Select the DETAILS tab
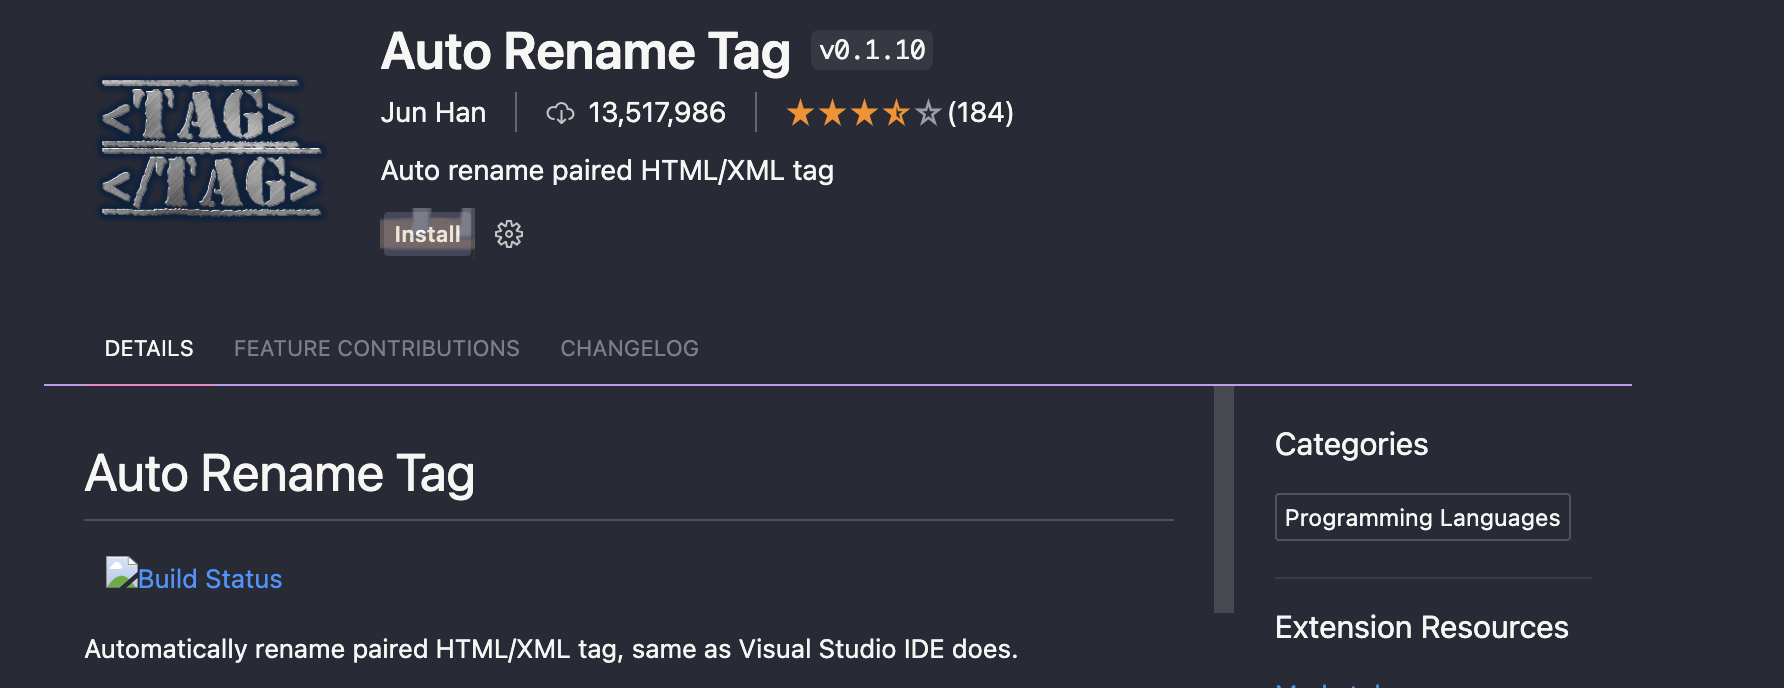Image resolution: width=1784 pixels, height=688 pixels. pyautogui.click(x=148, y=348)
